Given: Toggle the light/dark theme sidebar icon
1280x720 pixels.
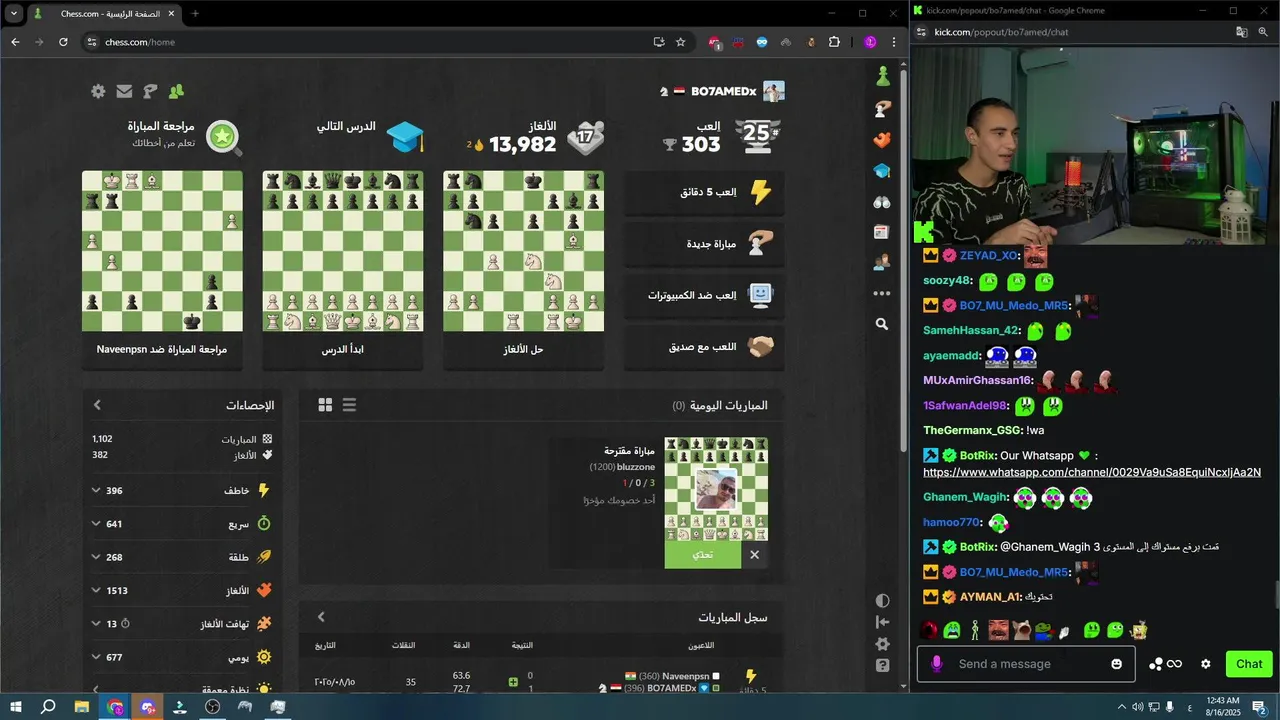Looking at the screenshot, I should 882,601.
